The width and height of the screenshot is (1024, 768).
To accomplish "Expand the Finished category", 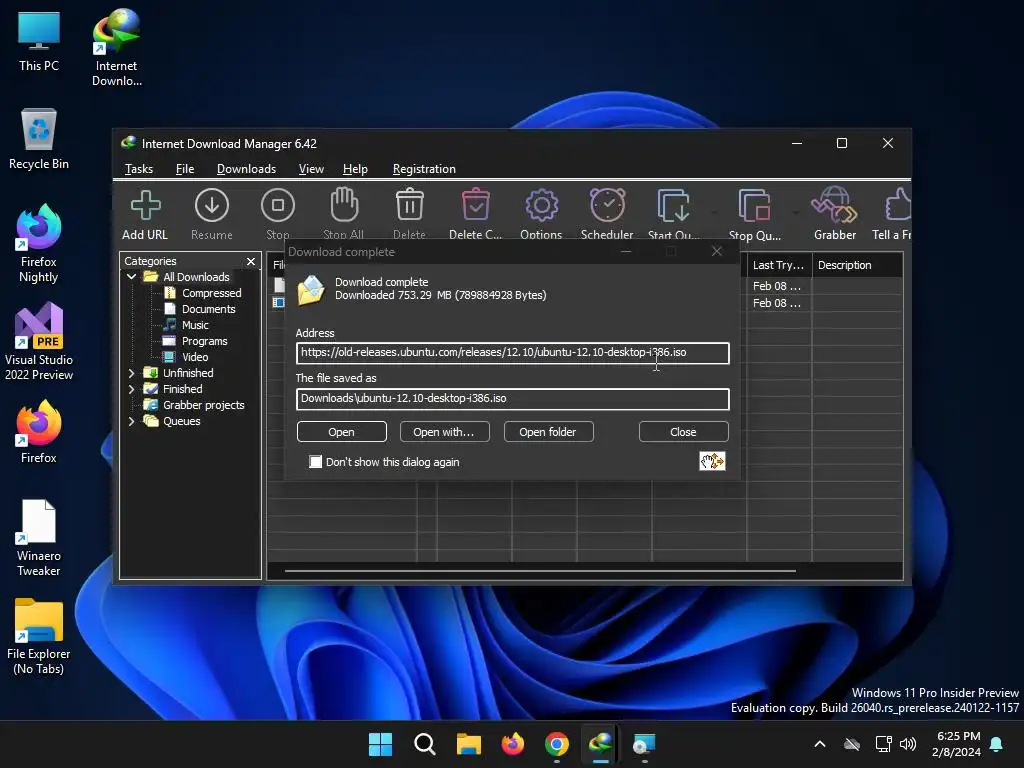I will coord(131,389).
